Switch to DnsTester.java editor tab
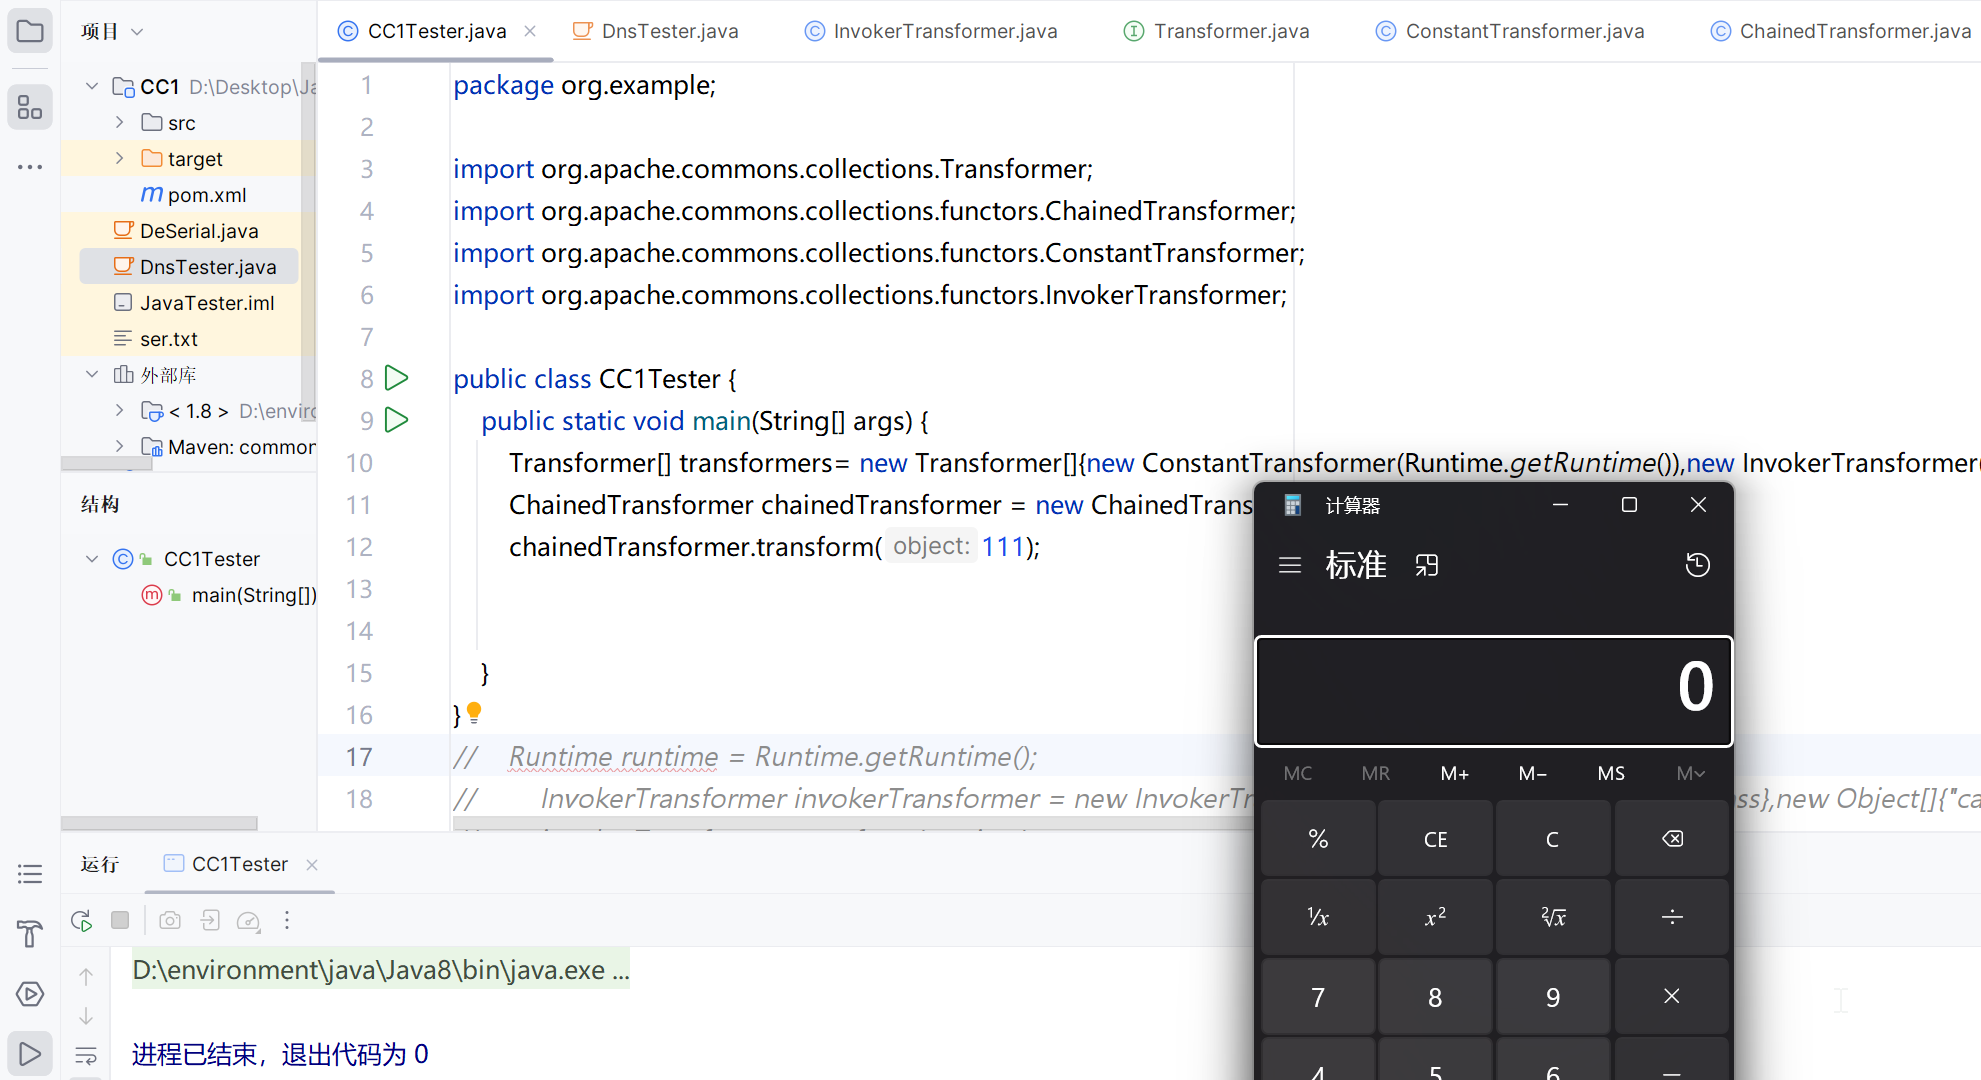The height and width of the screenshot is (1080, 1981). (x=669, y=31)
